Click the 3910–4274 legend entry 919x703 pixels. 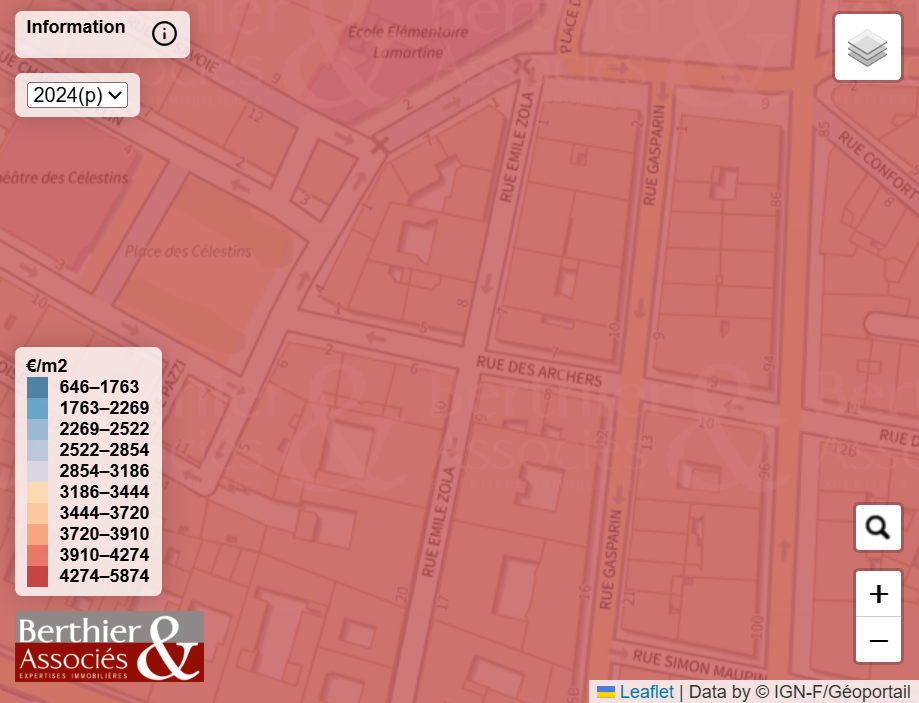(88, 555)
